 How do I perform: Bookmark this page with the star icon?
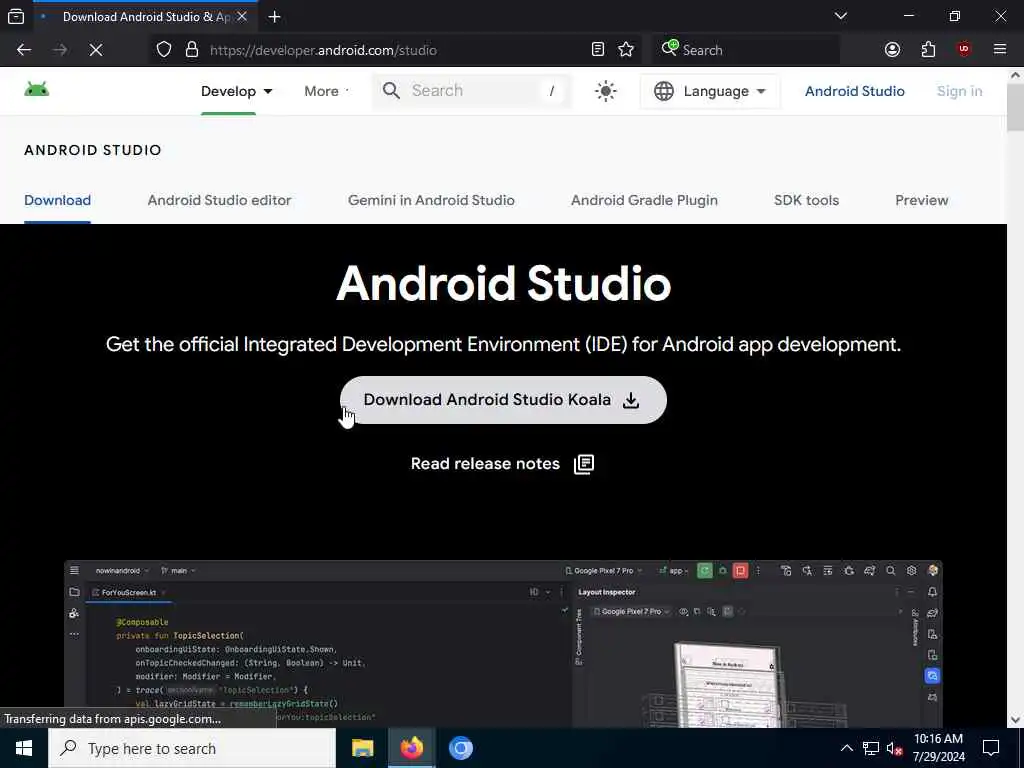click(626, 50)
